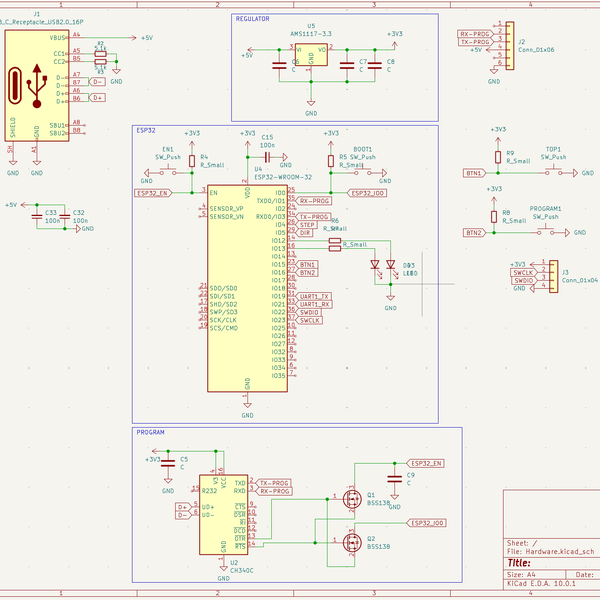Click the PROGRAM block title text
The image size is (600, 600).
[150, 432]
